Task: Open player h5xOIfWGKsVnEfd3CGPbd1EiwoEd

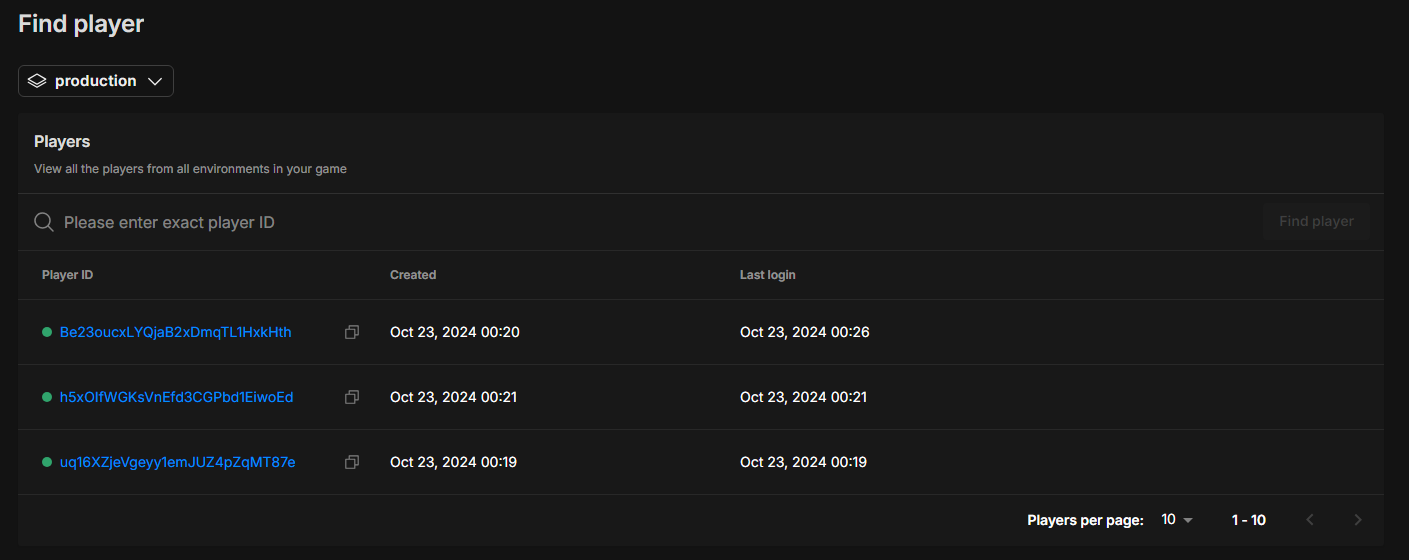Action: (x=177, y=397)
